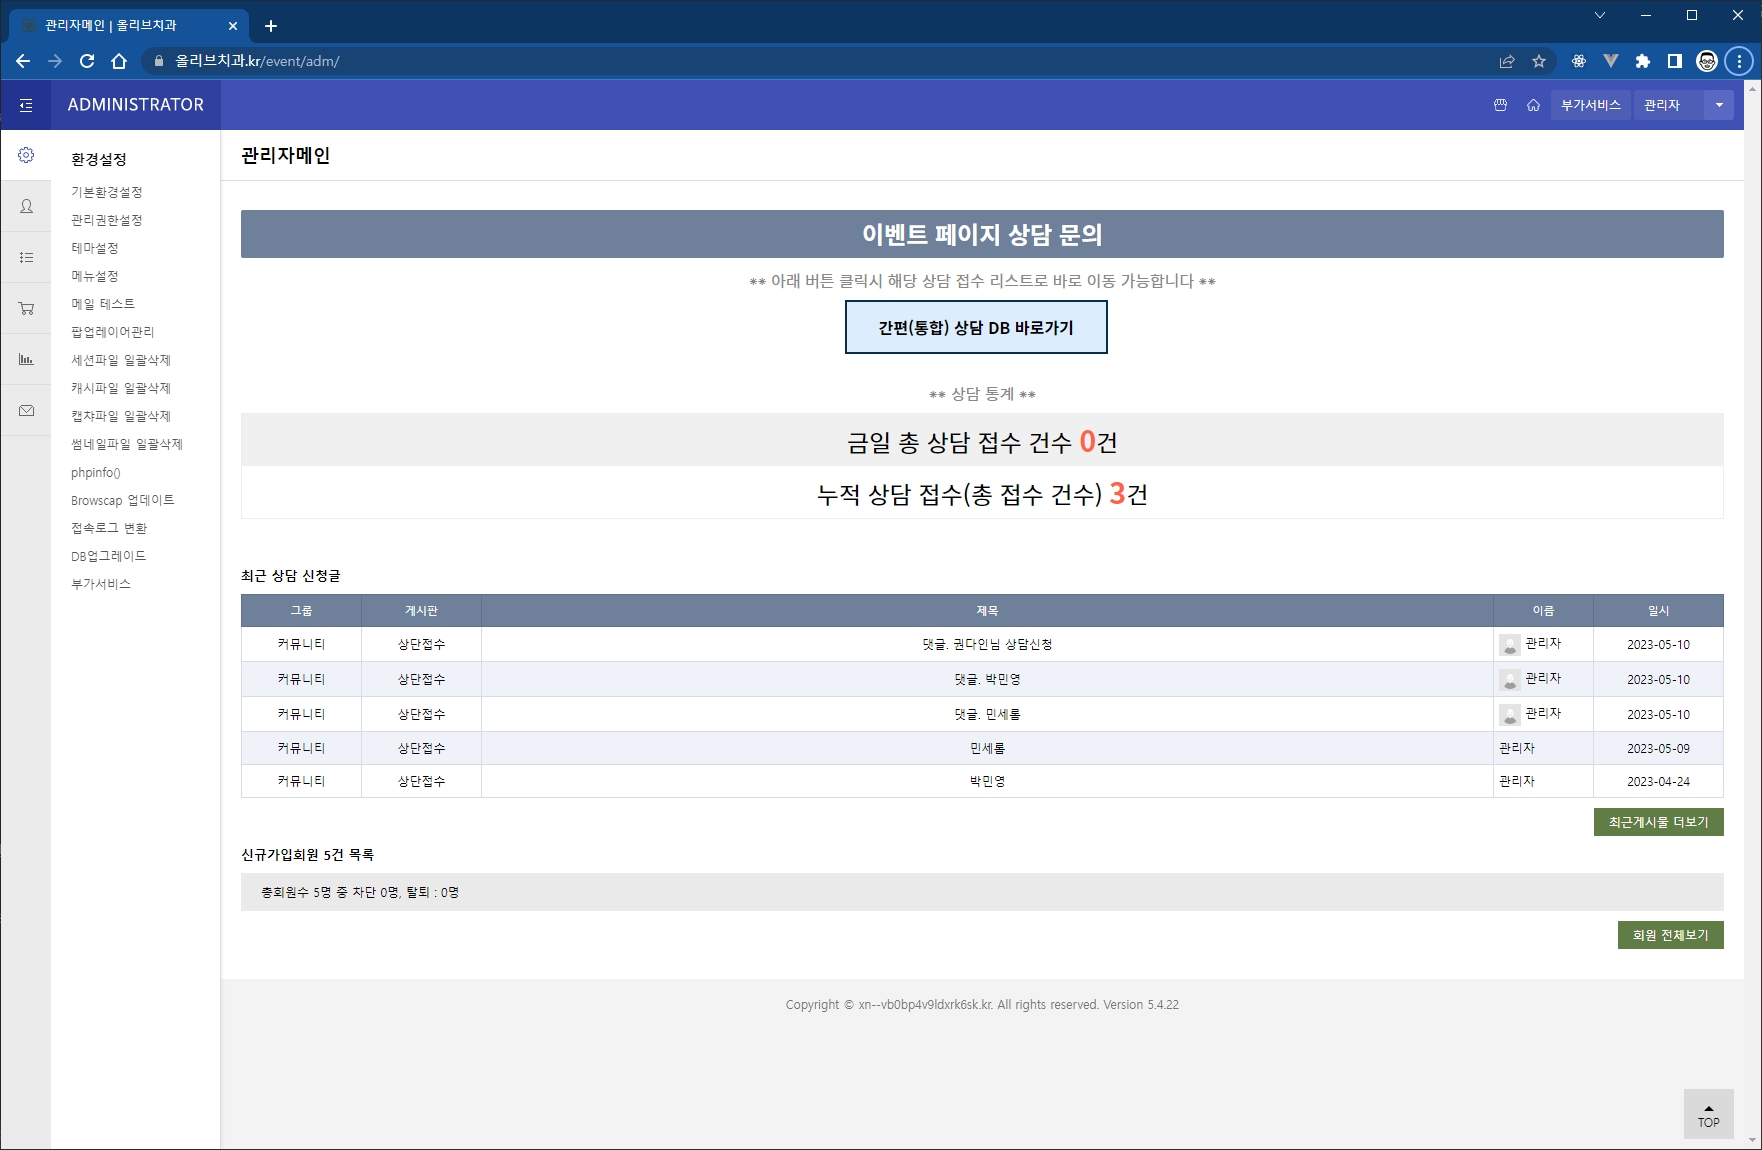
Task: Click 최근게시물 더보기 button
Action: (1658, 822)
